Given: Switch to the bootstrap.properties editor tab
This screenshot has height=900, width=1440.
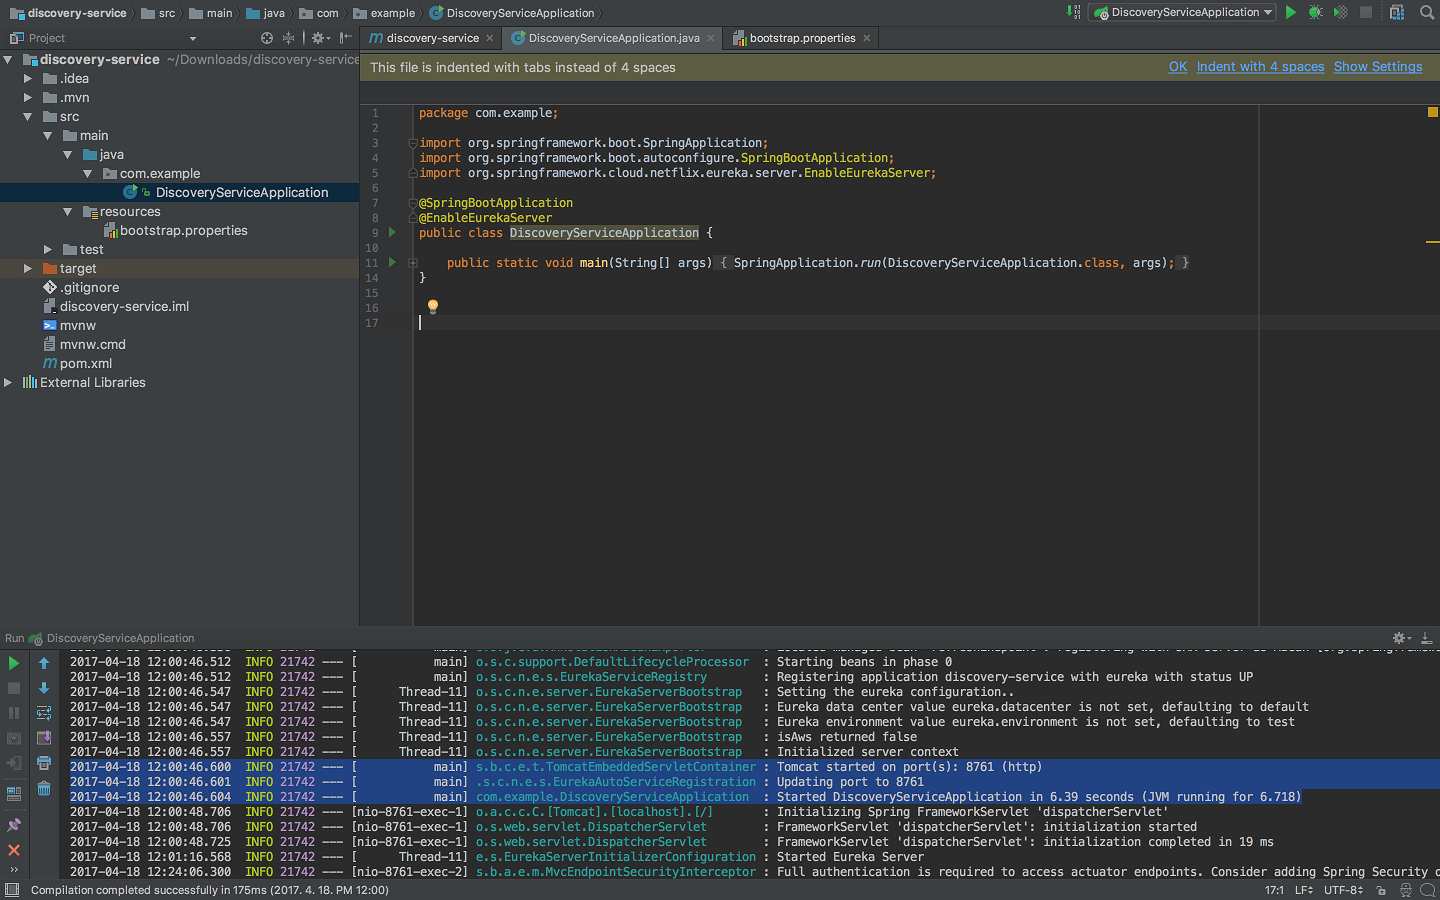Looking at the screenshot, I should click(802, 38).
